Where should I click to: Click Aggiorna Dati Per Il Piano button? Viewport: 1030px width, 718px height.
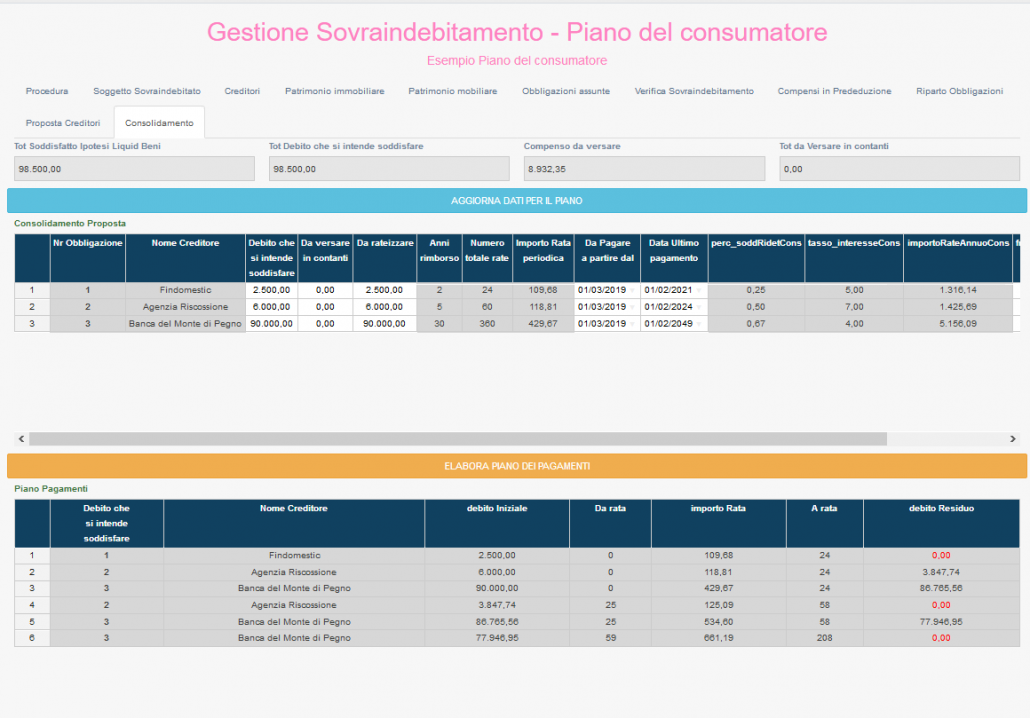click(x=517, y=200)
